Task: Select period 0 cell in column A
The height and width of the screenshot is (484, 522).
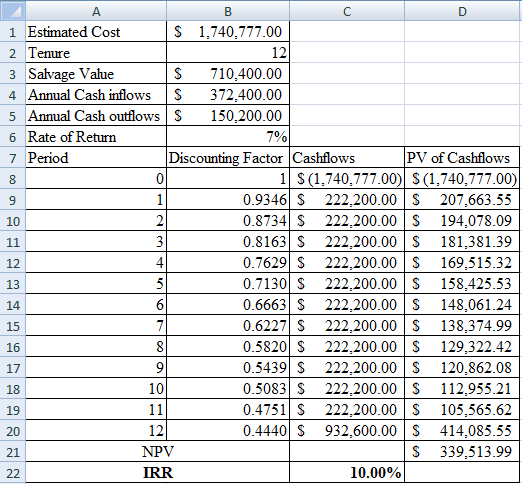Action: coord(96,179)
